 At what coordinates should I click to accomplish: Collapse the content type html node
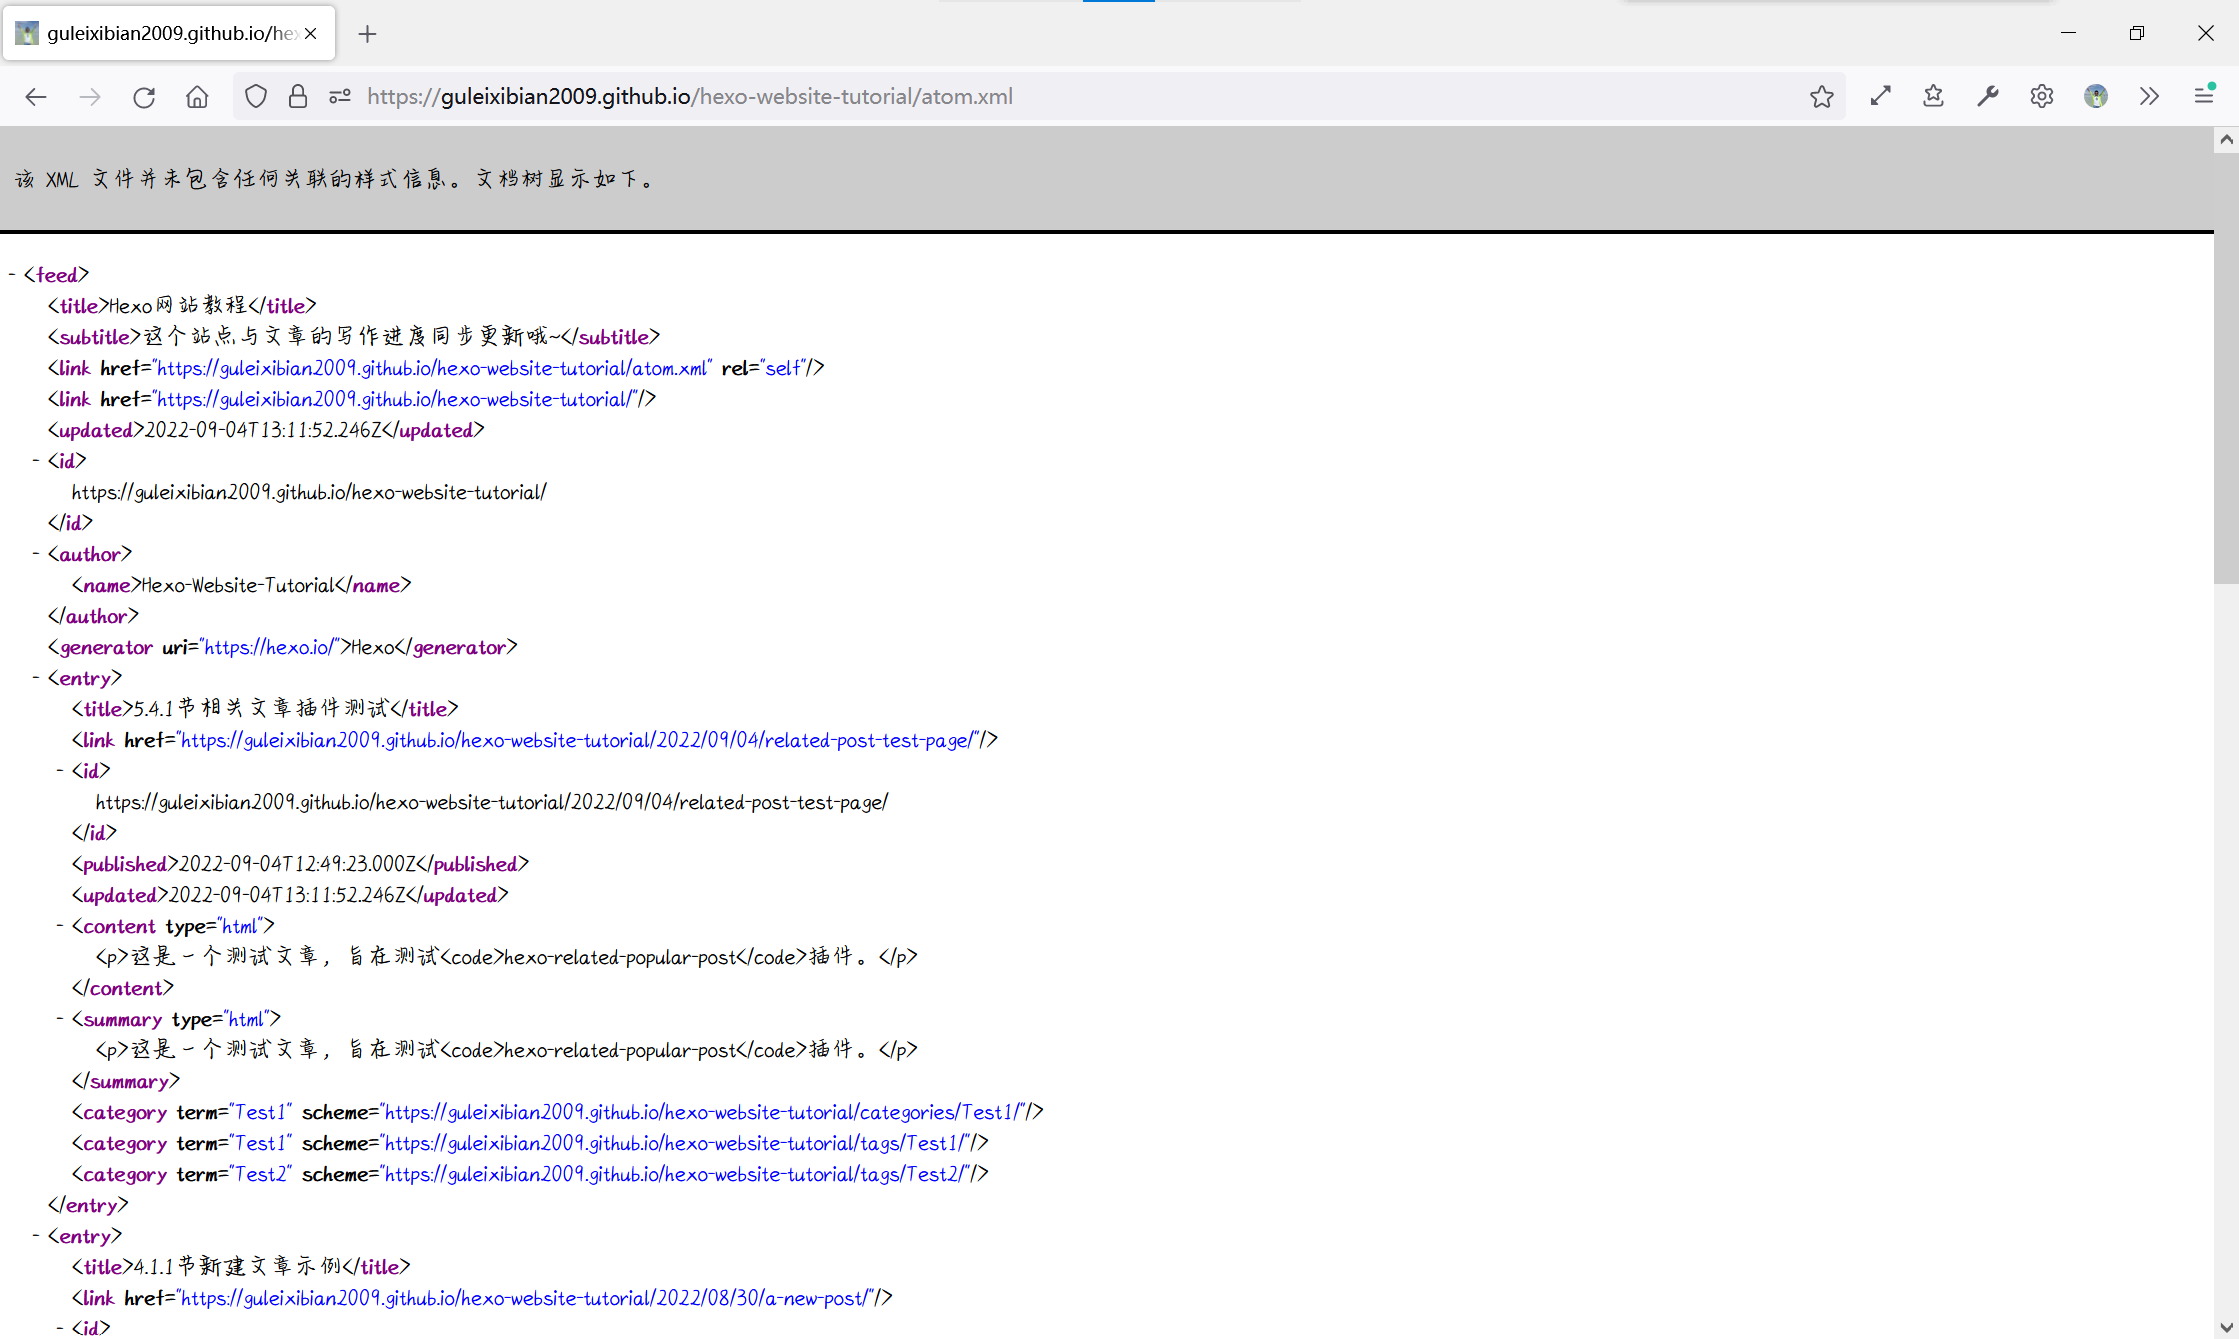[x=60, y=926]
